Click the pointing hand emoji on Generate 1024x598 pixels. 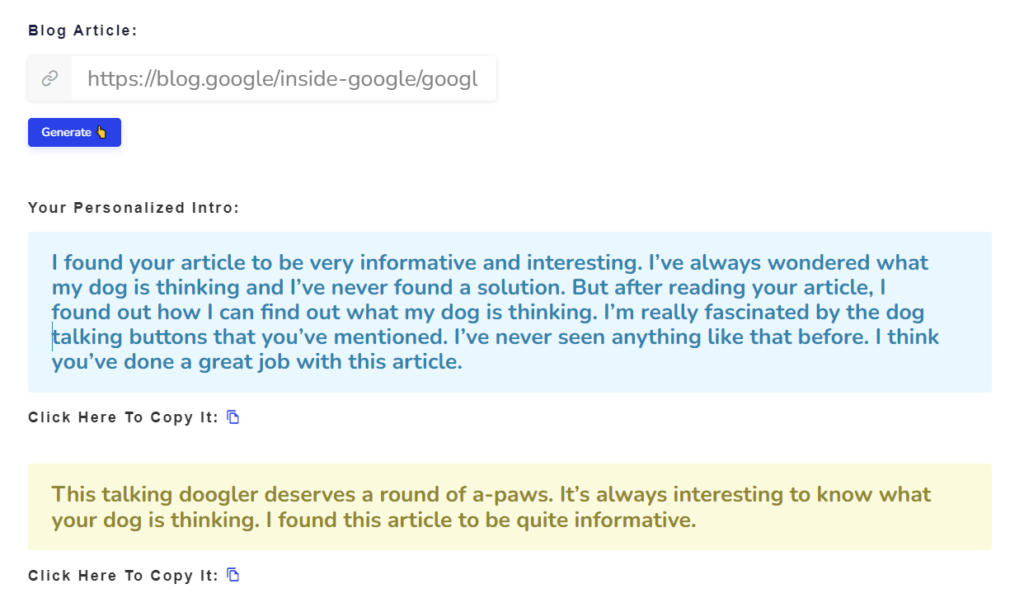click(101, 132)
